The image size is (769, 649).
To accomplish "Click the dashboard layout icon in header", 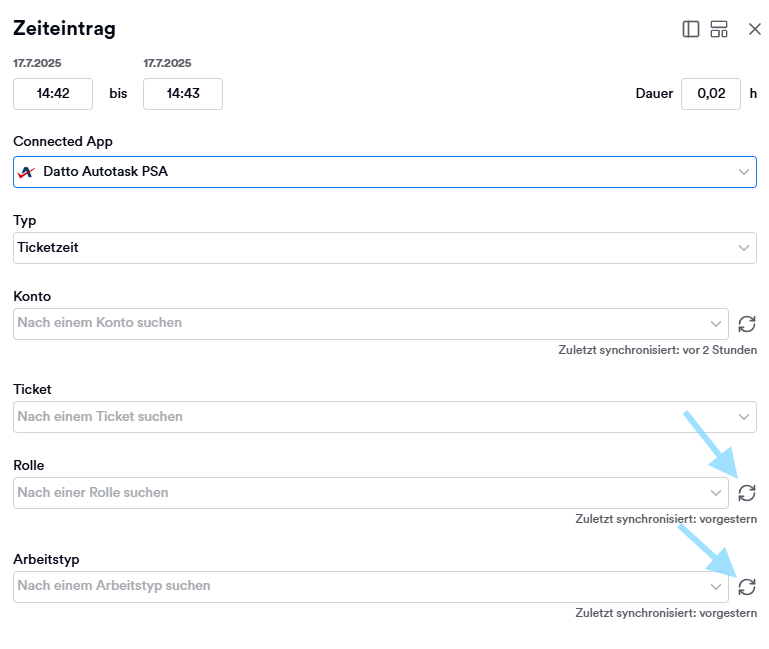I will pyautogui.click(x=719, y=29).
